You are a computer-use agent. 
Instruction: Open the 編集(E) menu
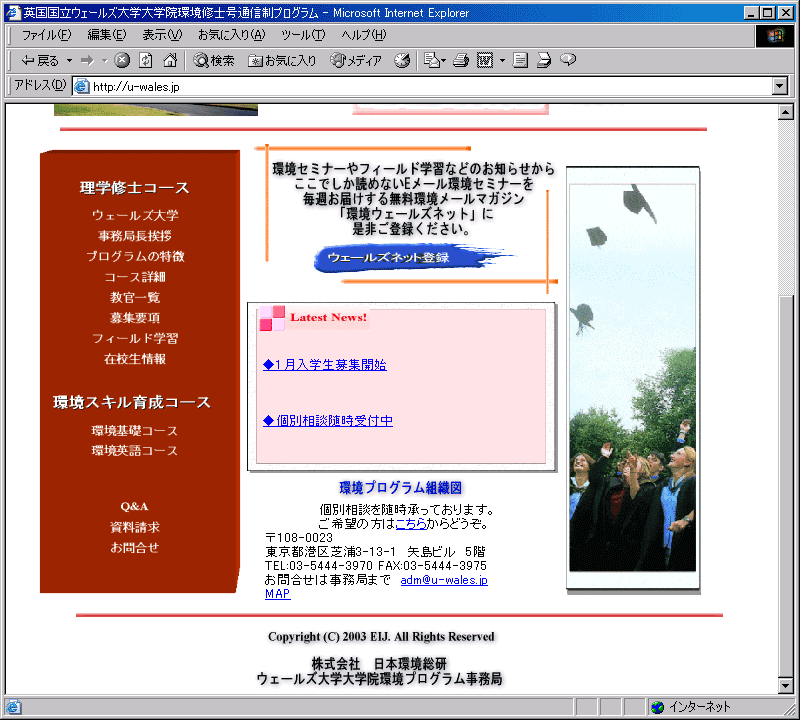click(x=107, y=35)
